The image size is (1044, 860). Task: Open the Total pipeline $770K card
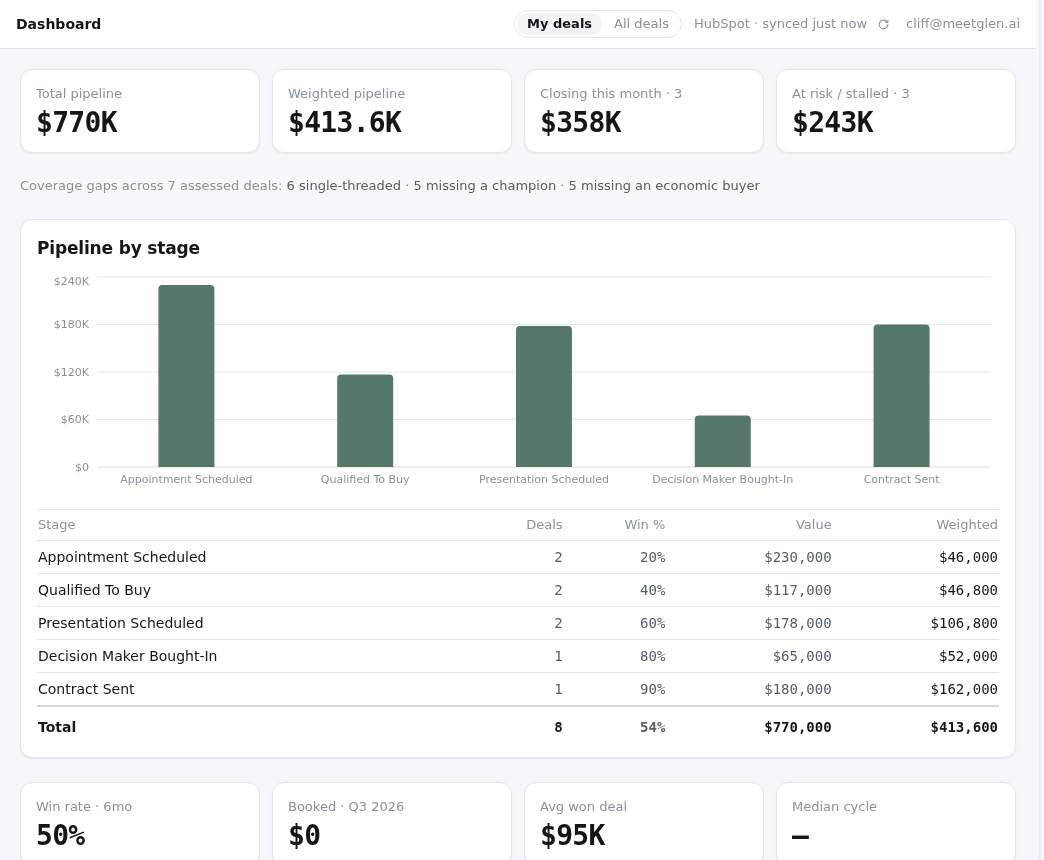pos(140,111)
